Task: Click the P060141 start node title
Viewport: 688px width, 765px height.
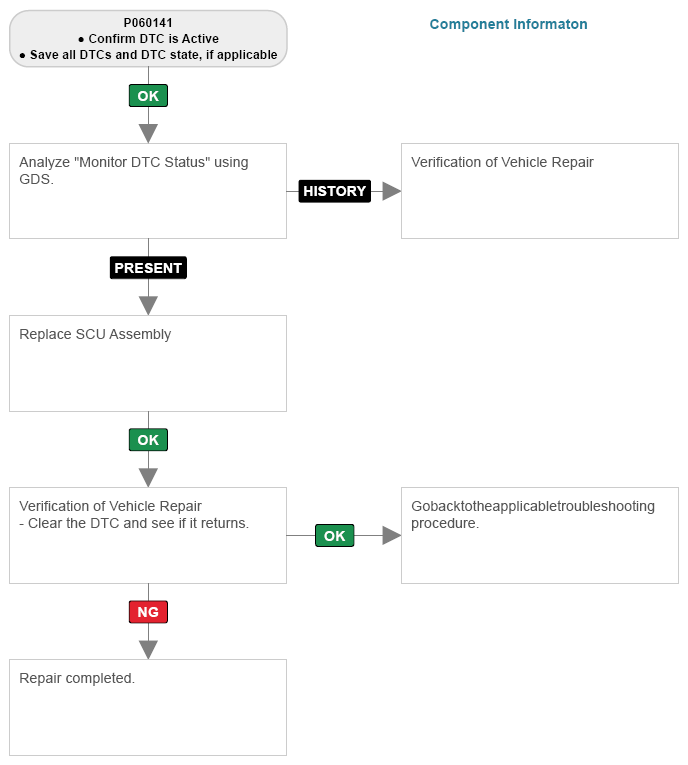Action: (x=148, y=23)
